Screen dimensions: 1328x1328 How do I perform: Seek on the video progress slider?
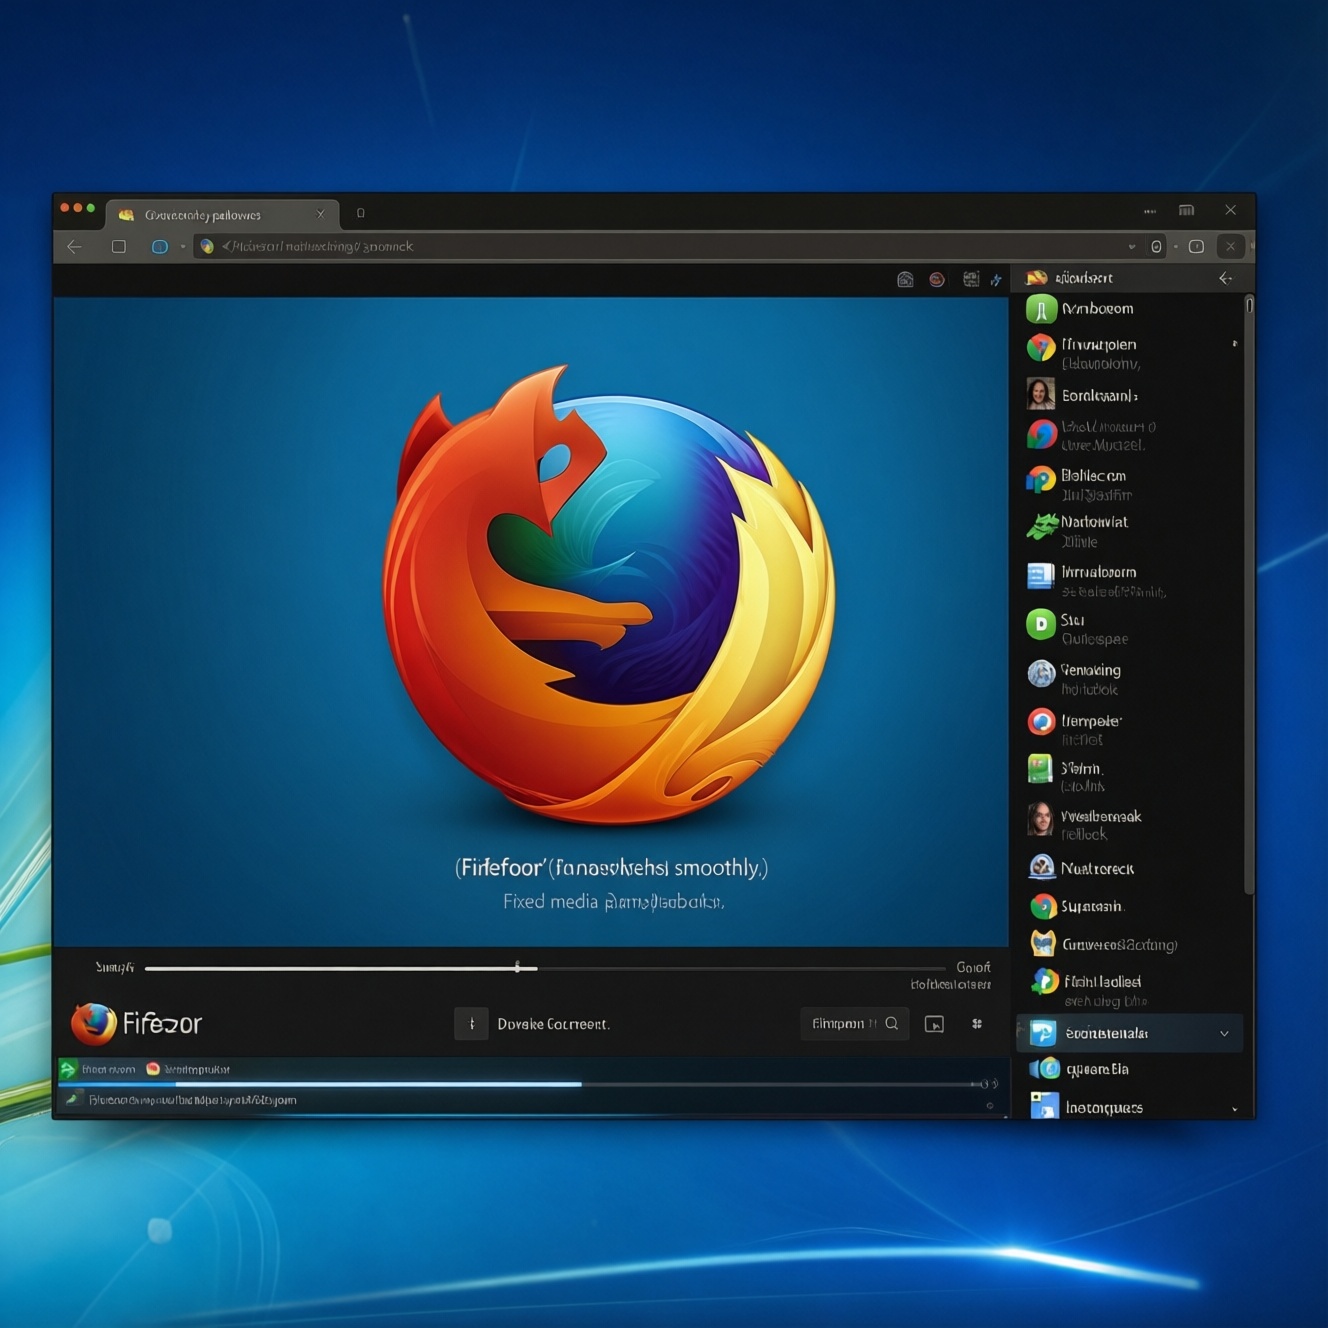[545, 968]
